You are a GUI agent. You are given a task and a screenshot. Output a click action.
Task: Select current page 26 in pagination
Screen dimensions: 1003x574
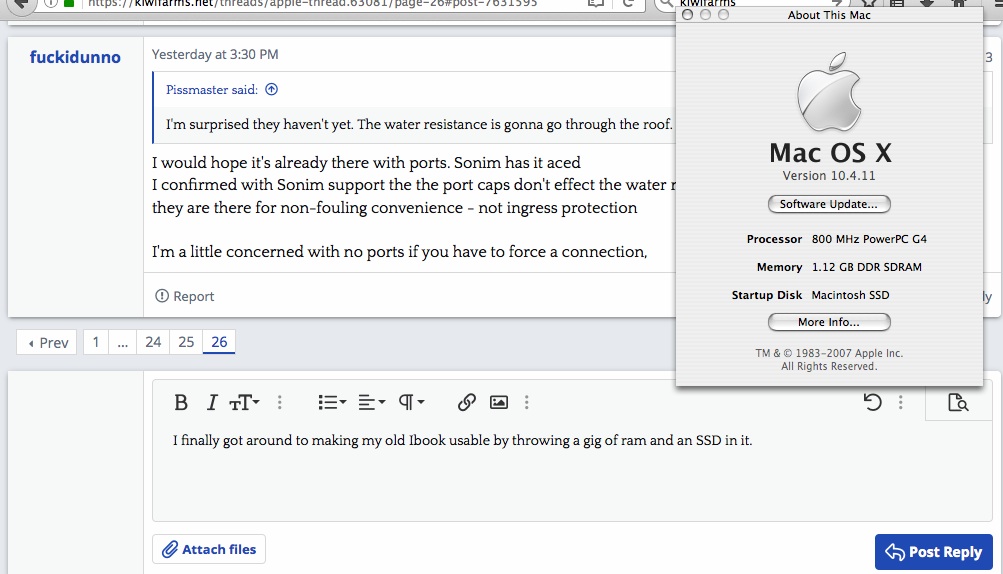click(x=219, y=342)
